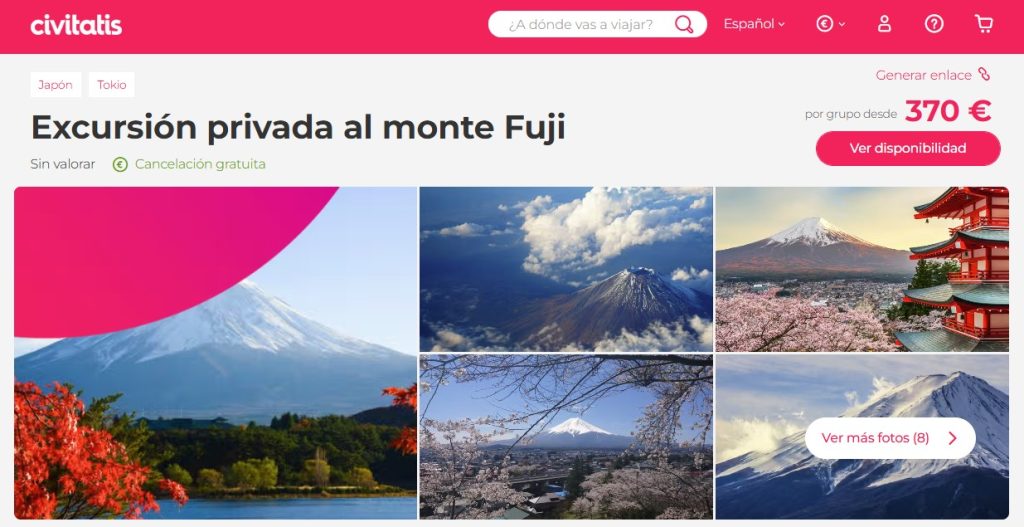Viewport: 1024px width, 527px height.
Task: Click the Ver disponibilidad button
Action: pos(908,148)
